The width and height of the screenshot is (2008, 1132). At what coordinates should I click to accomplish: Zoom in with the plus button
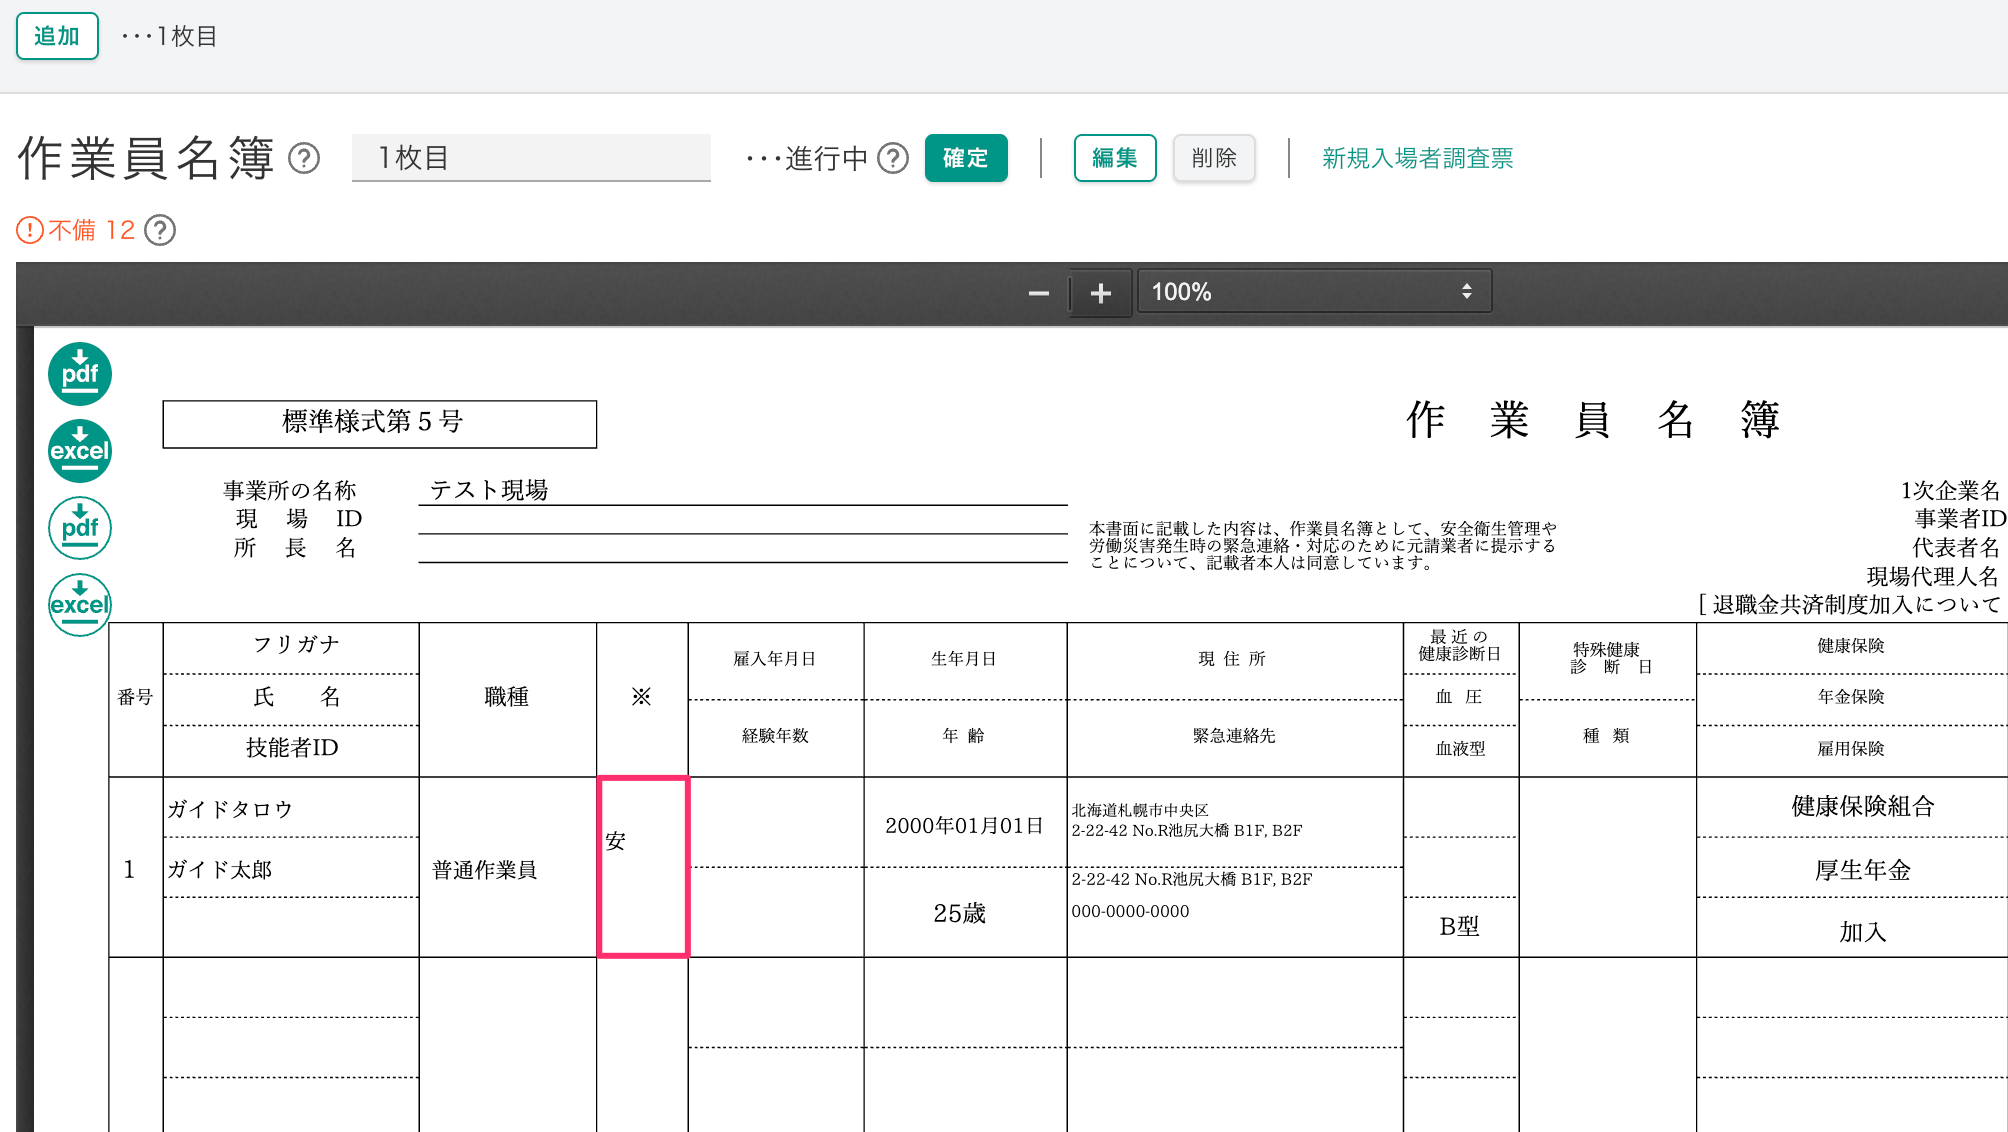coord(1101,293)
